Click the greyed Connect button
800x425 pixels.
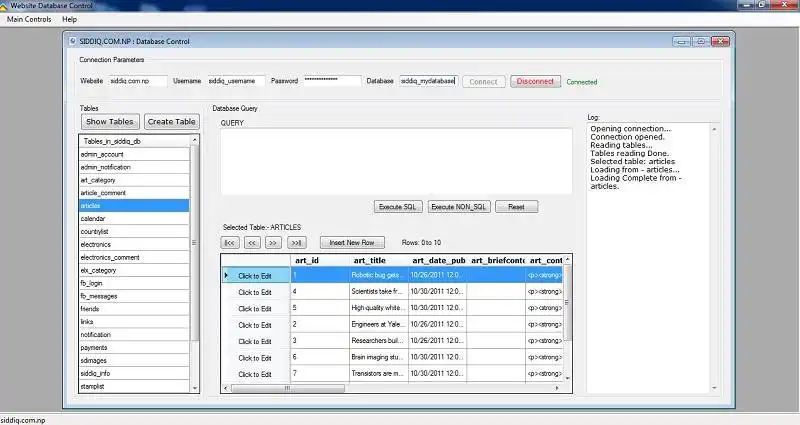(484, 82)
